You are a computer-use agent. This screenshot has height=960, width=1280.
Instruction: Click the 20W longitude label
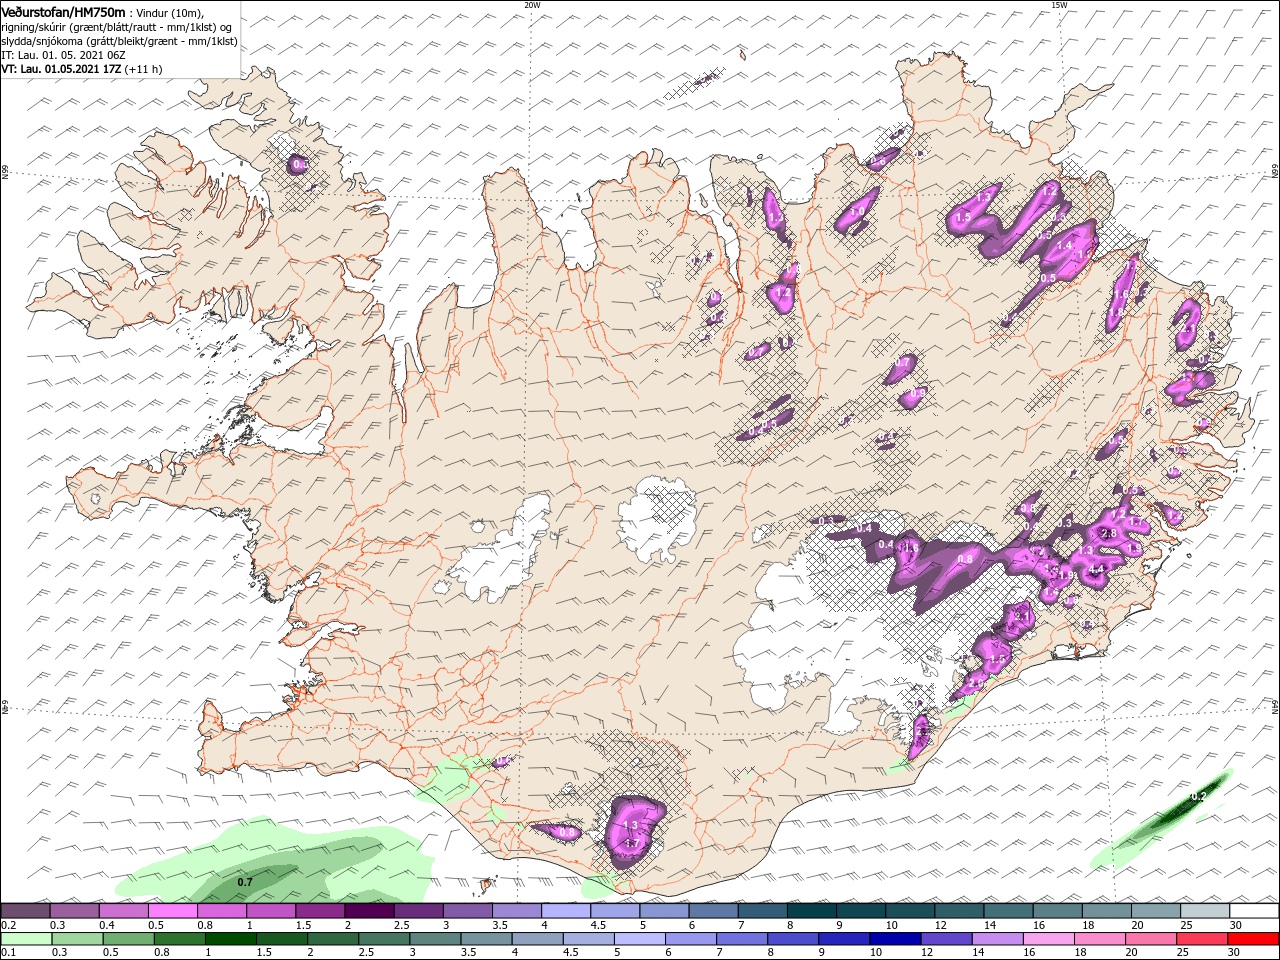pos(531,5)
